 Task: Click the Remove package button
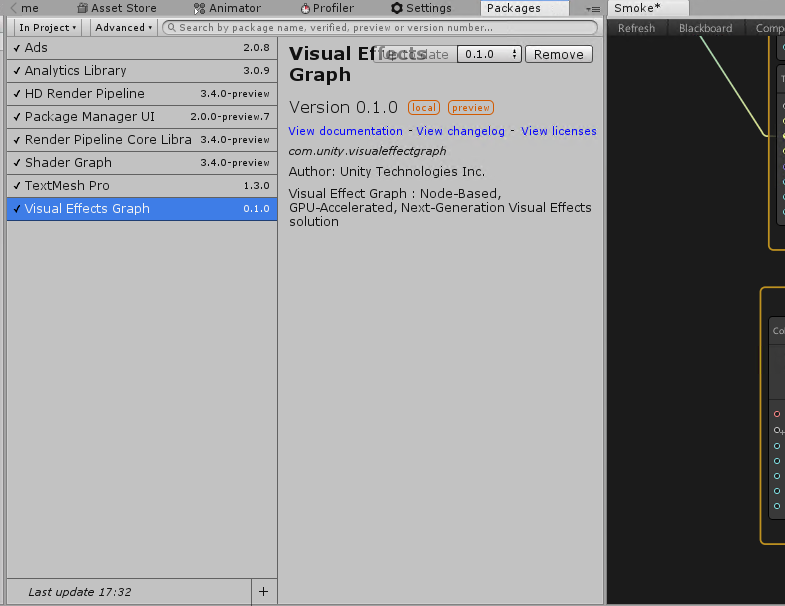[558, 54]
